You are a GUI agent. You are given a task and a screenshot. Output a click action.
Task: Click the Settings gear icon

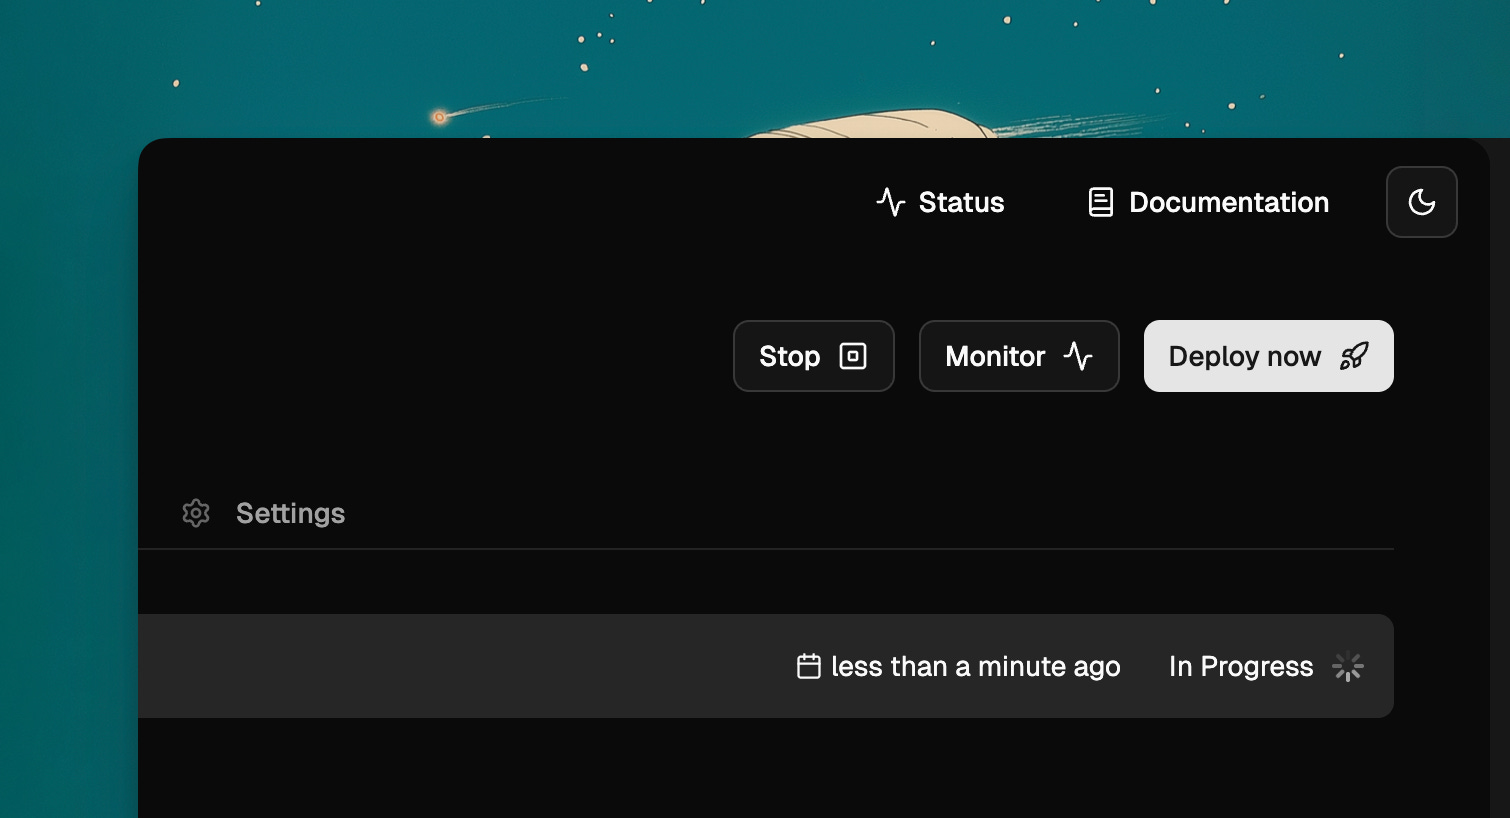[196, 513]
